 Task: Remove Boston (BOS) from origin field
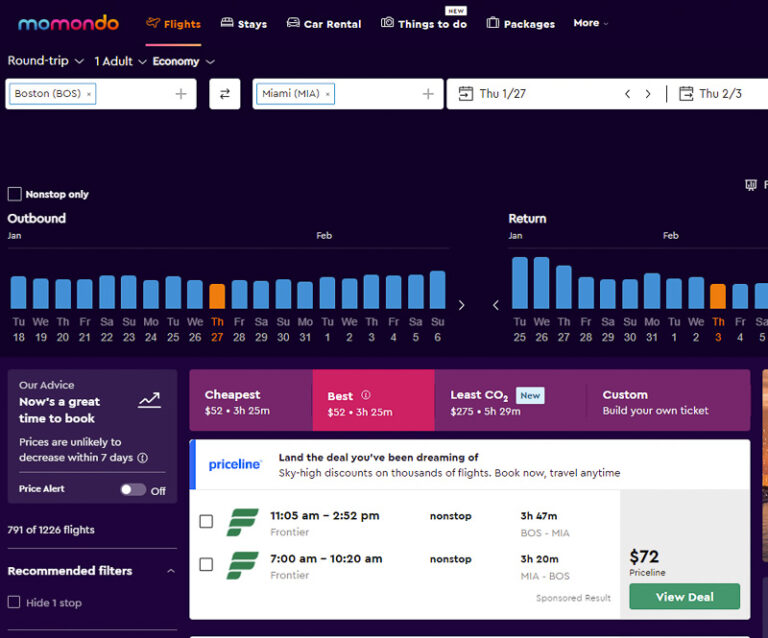click(88, 94)
